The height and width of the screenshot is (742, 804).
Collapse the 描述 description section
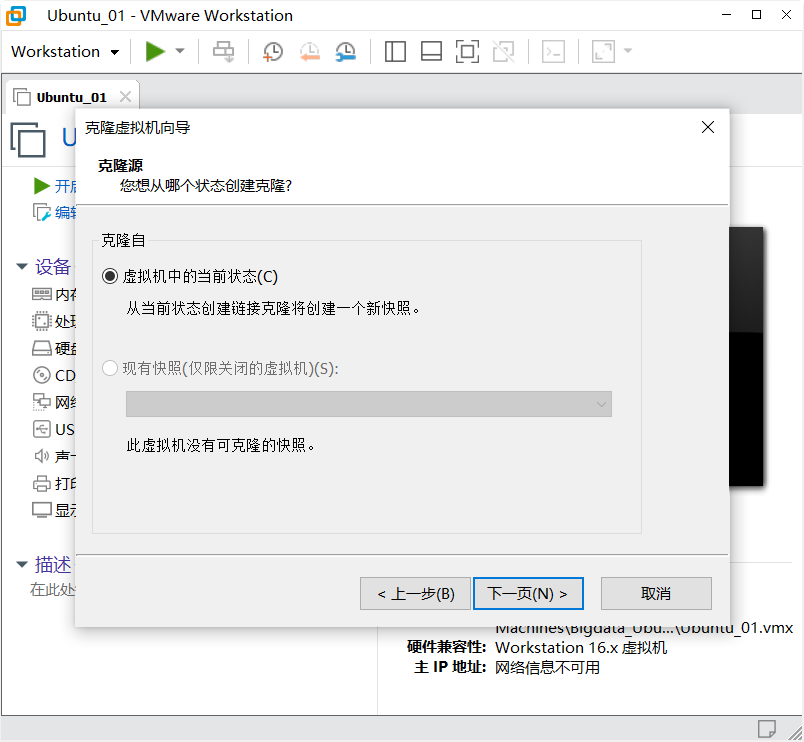(22, 564)
